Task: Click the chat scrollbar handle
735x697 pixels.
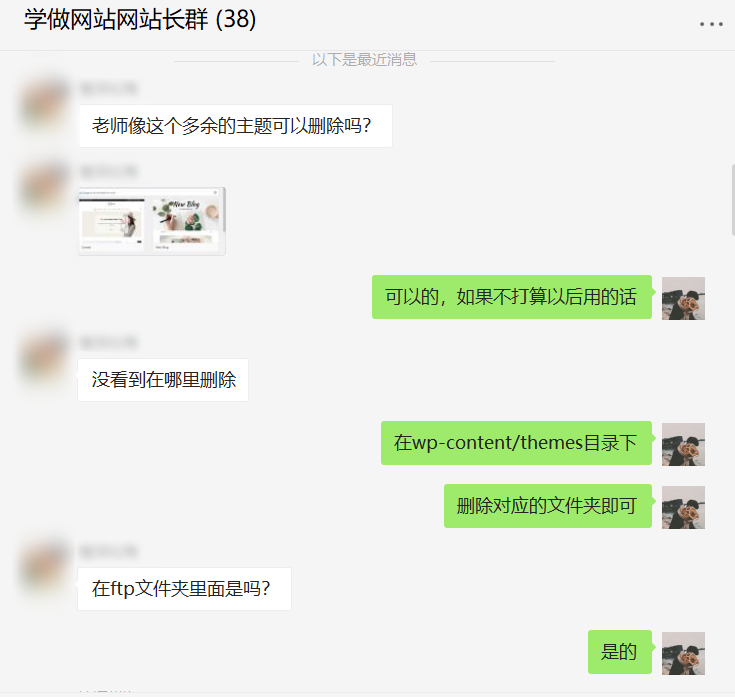Action: click(x=733, y=200)
